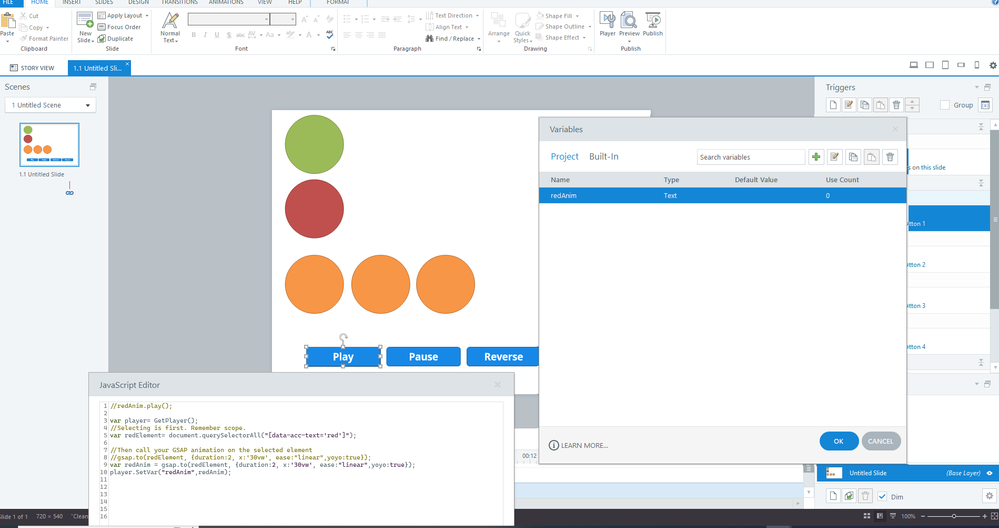Click the zoom slider in status bar
Viewport: 999px width, 528px height.
(953, 516)
